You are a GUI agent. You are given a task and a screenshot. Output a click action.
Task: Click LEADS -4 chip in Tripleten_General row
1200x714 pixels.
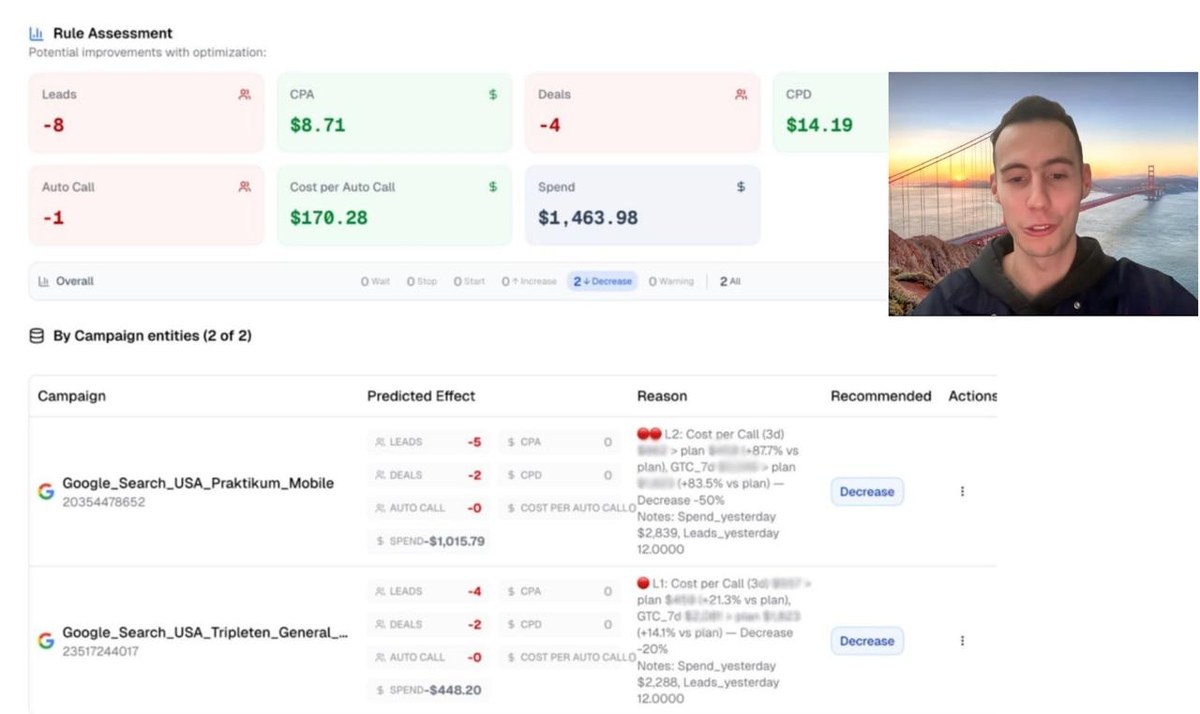pos(428,591)
